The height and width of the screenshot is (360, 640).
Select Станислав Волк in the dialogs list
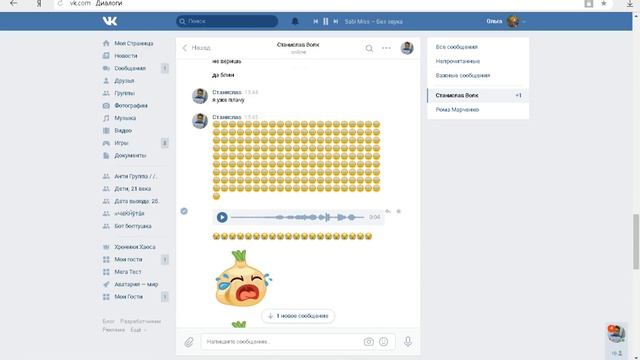pyautogui.click(x=478, y=95)
